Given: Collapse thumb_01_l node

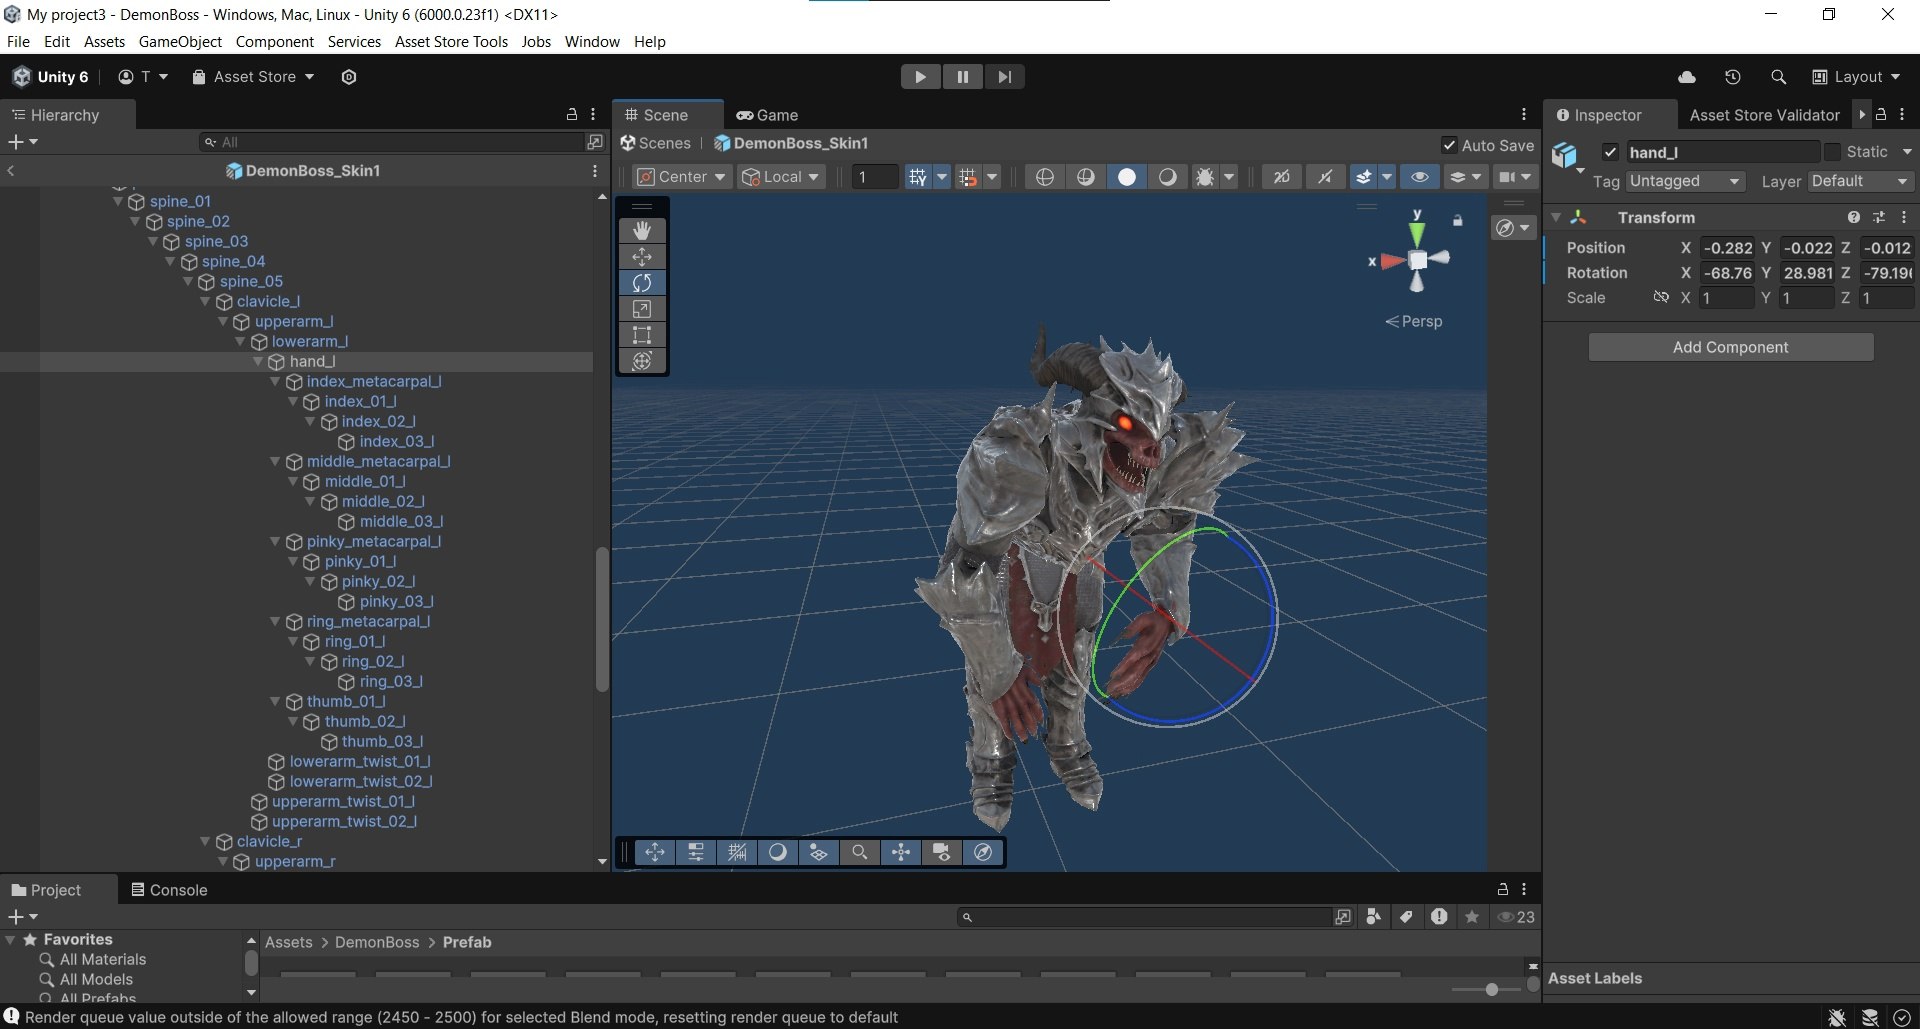Looking at the screenshot, I should (275, 701).
